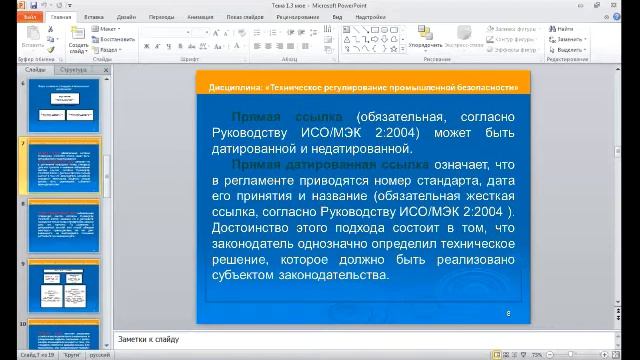Toggle underline formatting Ч

coord(169,47)
